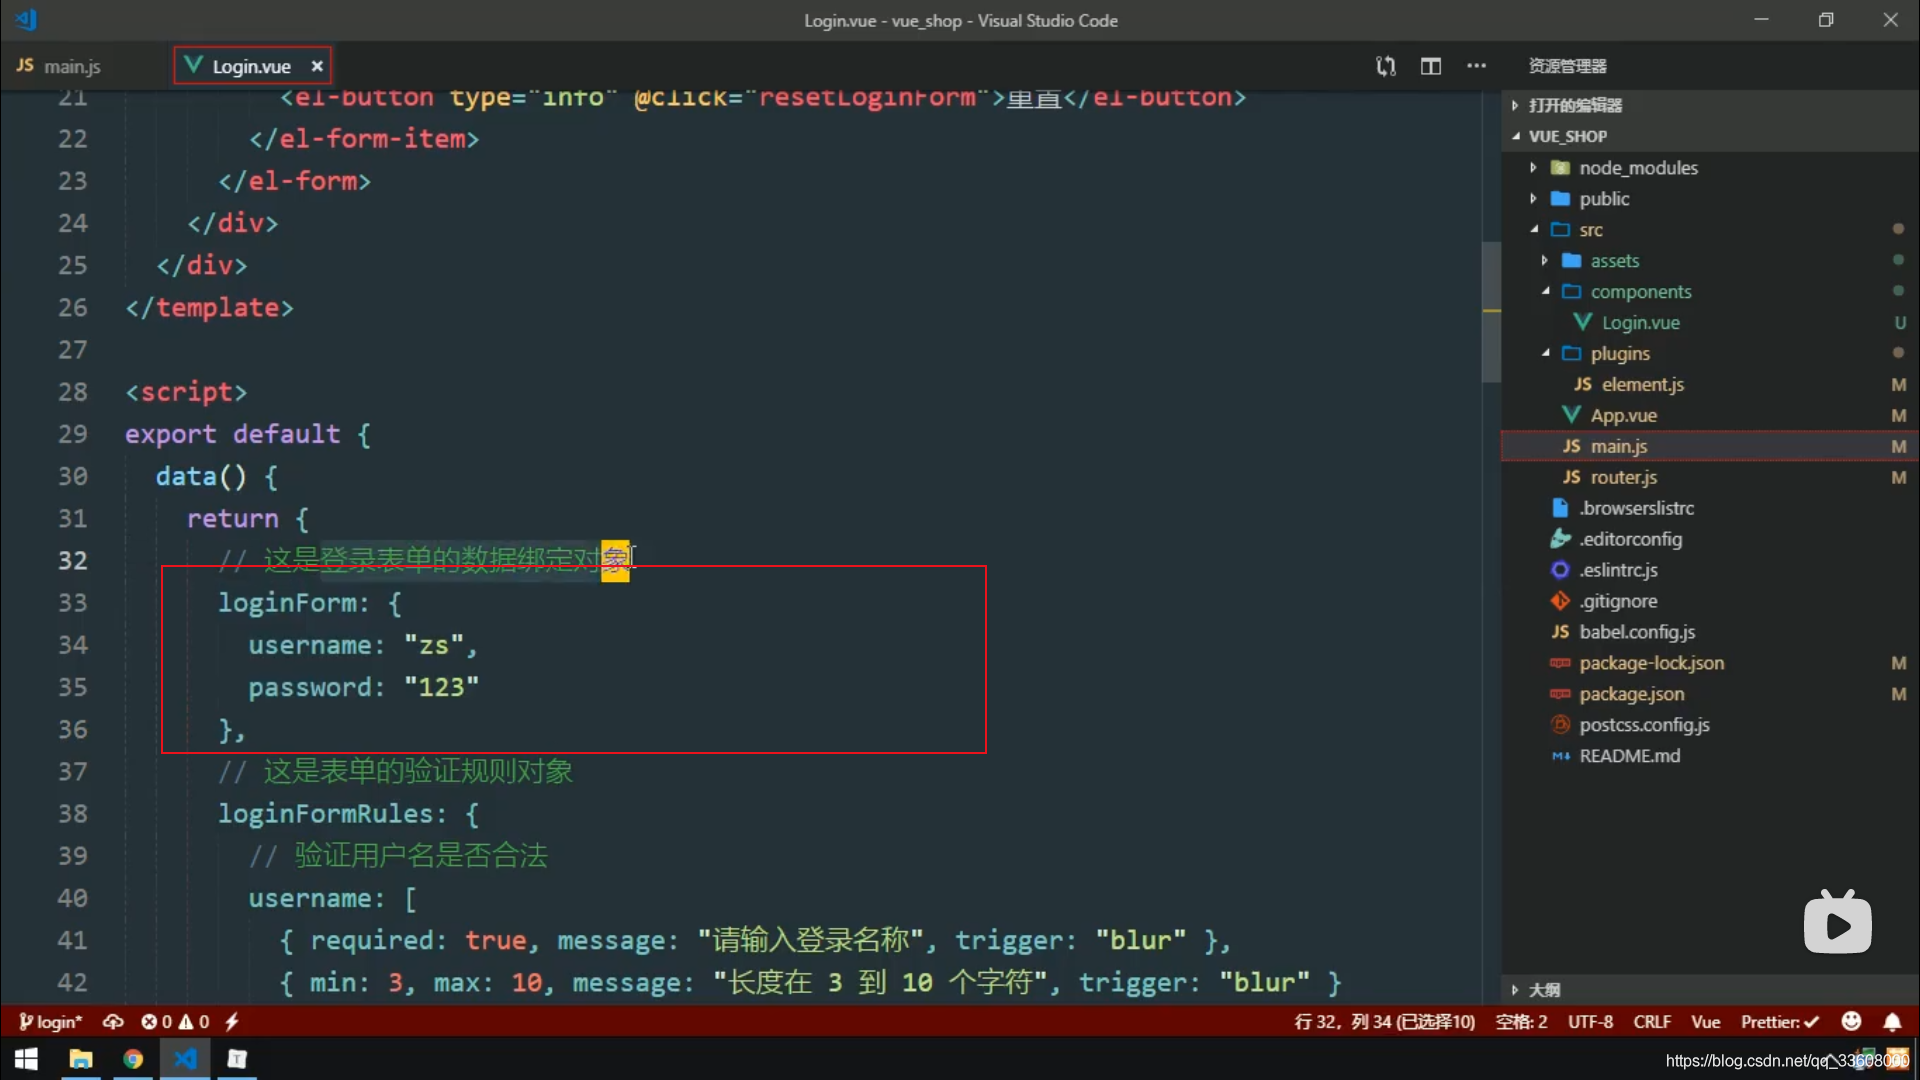This screenshot has width=1920, height=1080.
Task: Open the compare changes icon
Action: tap(1385, 66)
